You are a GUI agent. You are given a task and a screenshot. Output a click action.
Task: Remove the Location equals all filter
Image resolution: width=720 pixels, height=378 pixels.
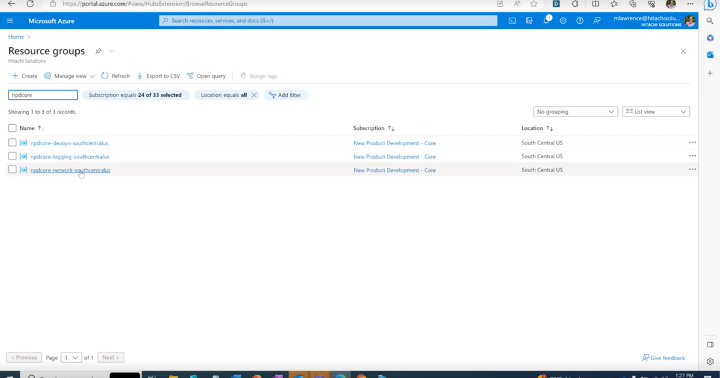tap(254, 95)
